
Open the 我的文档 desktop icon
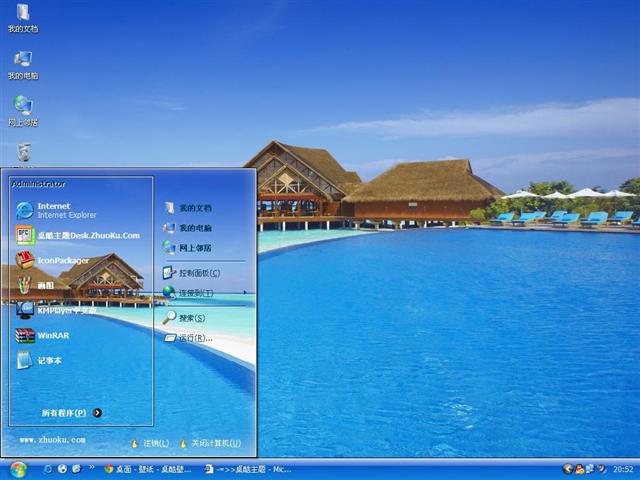23,18
